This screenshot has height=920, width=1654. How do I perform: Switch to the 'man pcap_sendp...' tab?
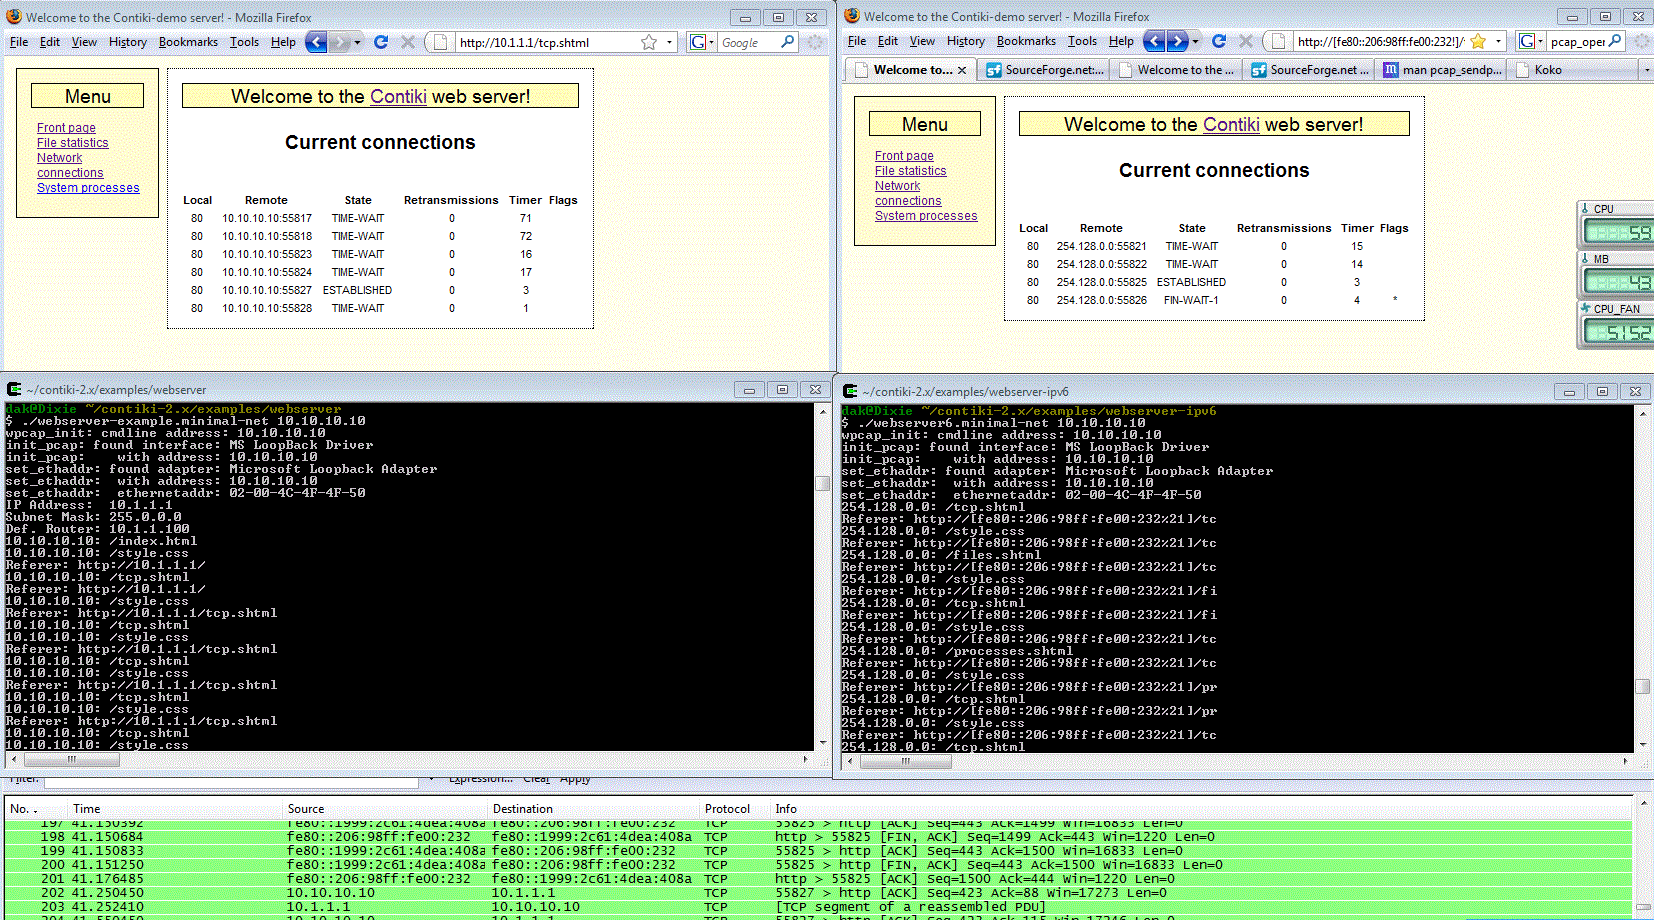tap(1443, 70)
